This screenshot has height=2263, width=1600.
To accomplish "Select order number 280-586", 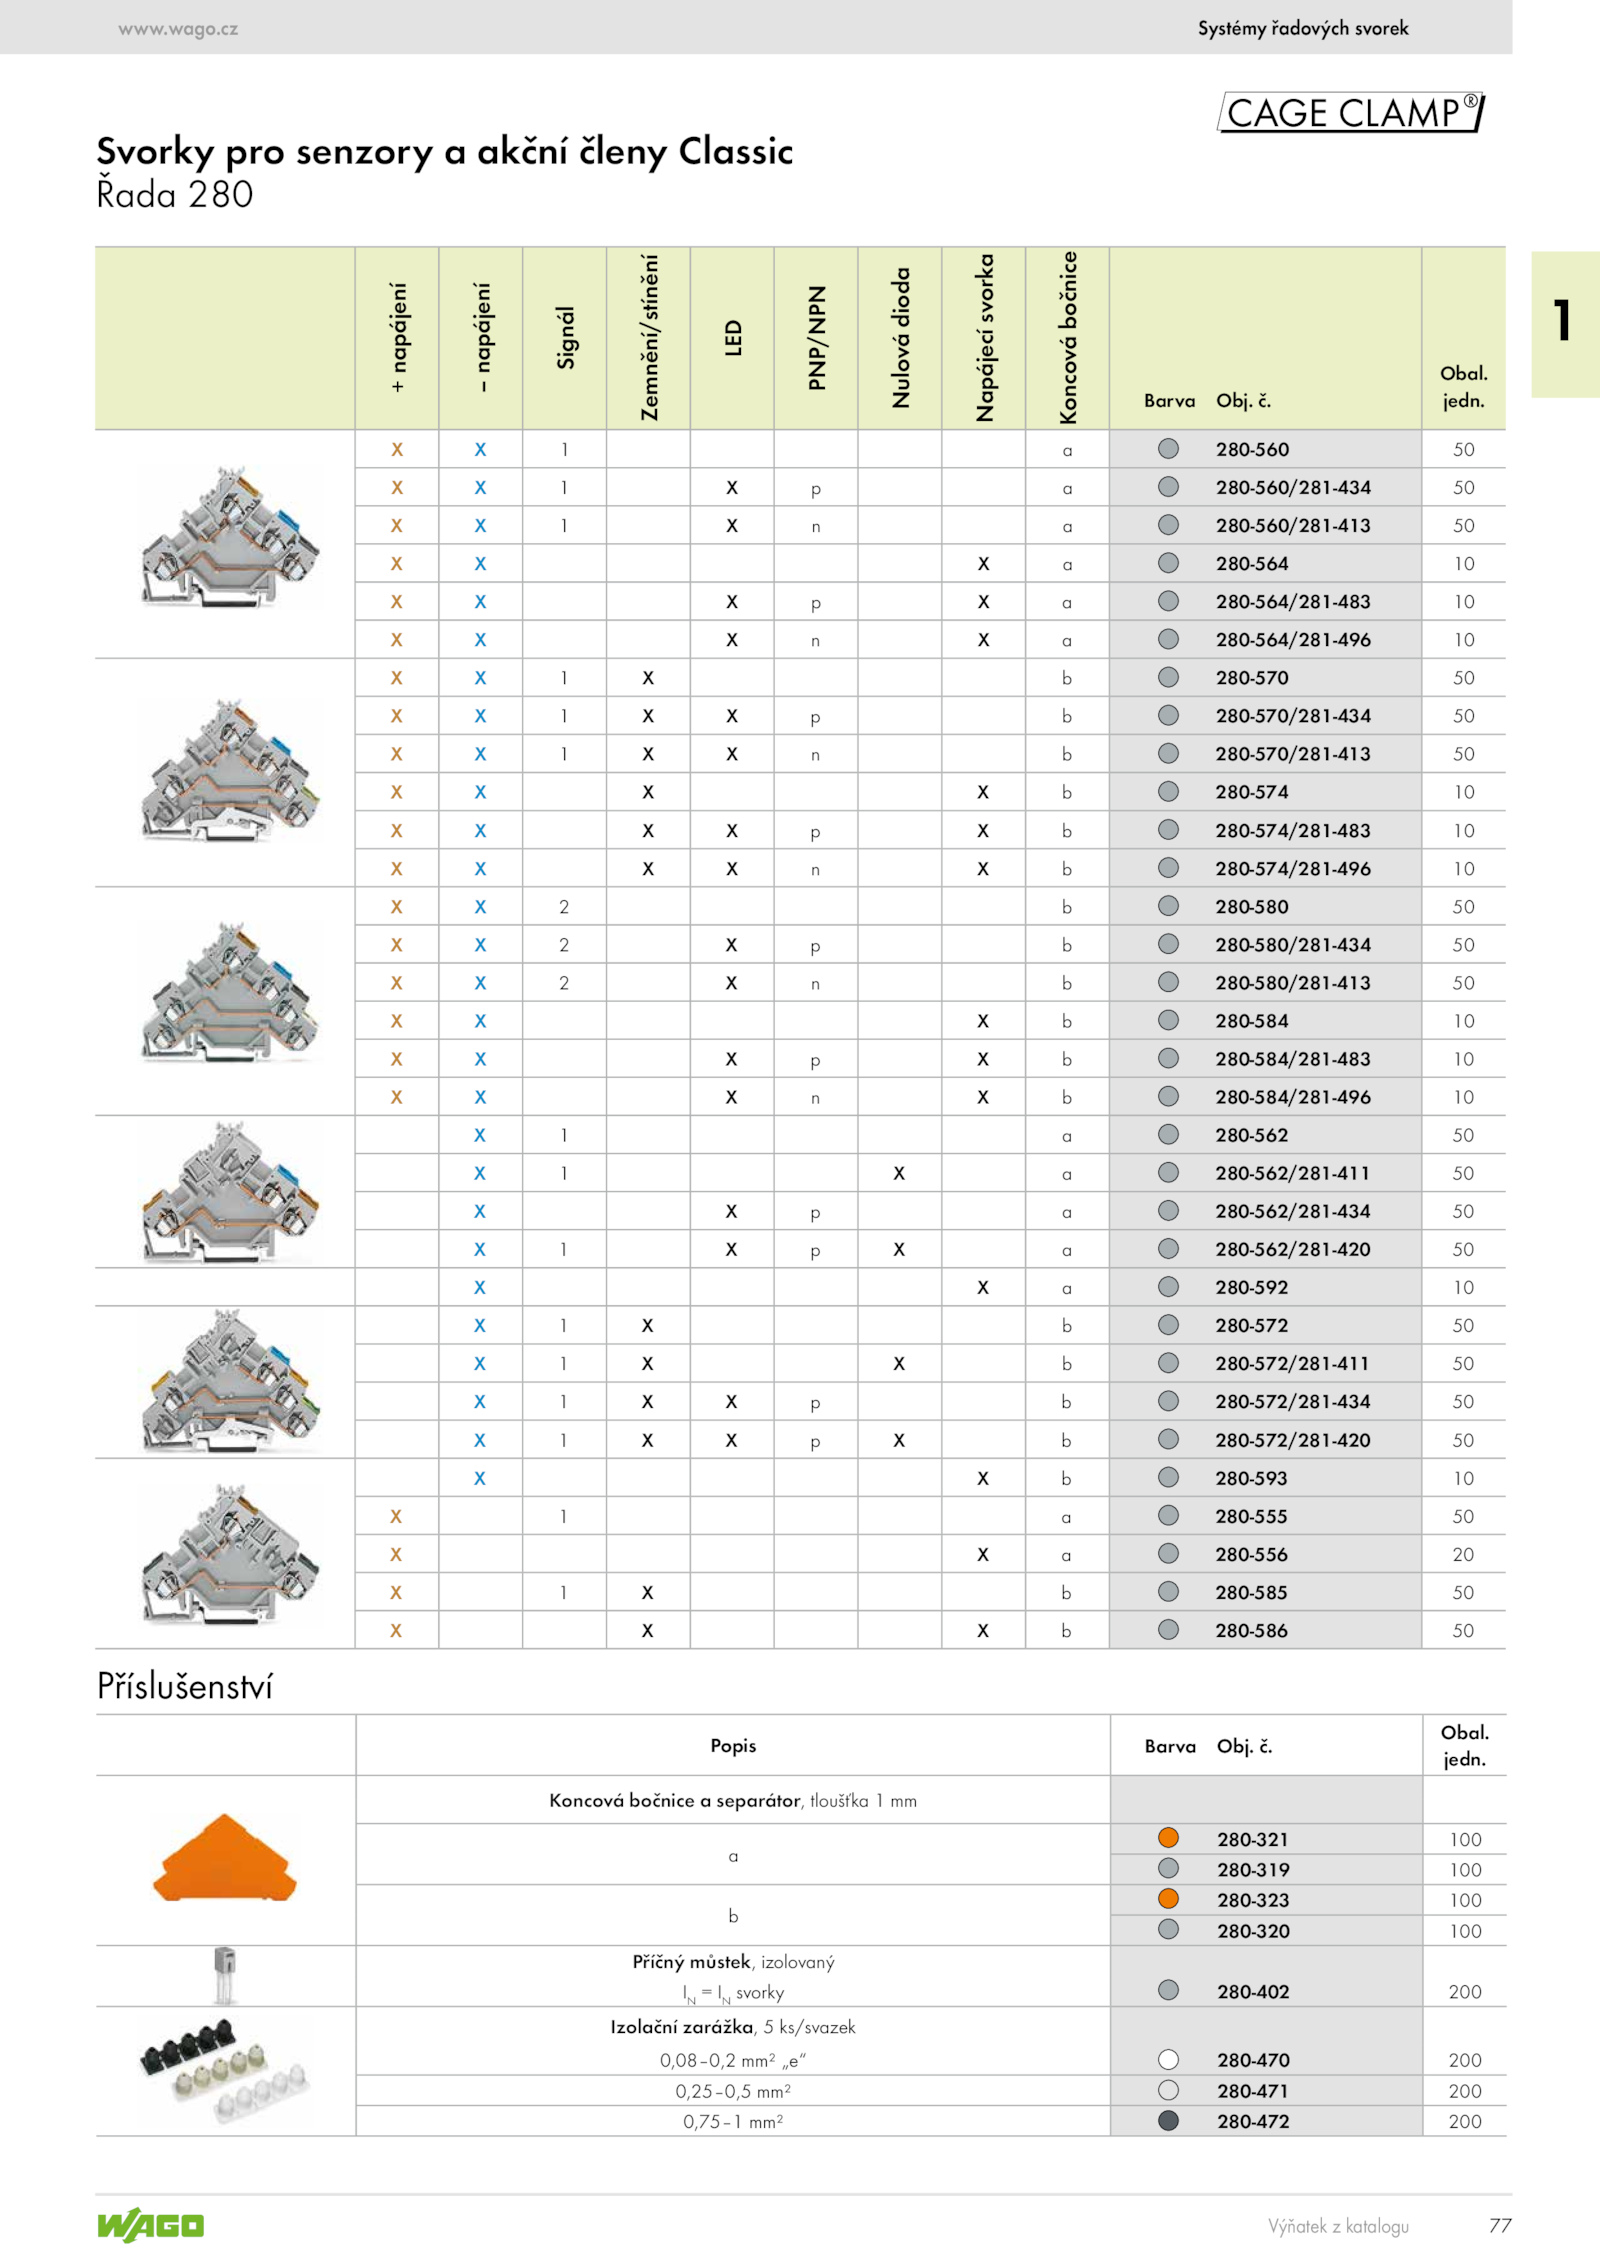I will [1252, 1631].
